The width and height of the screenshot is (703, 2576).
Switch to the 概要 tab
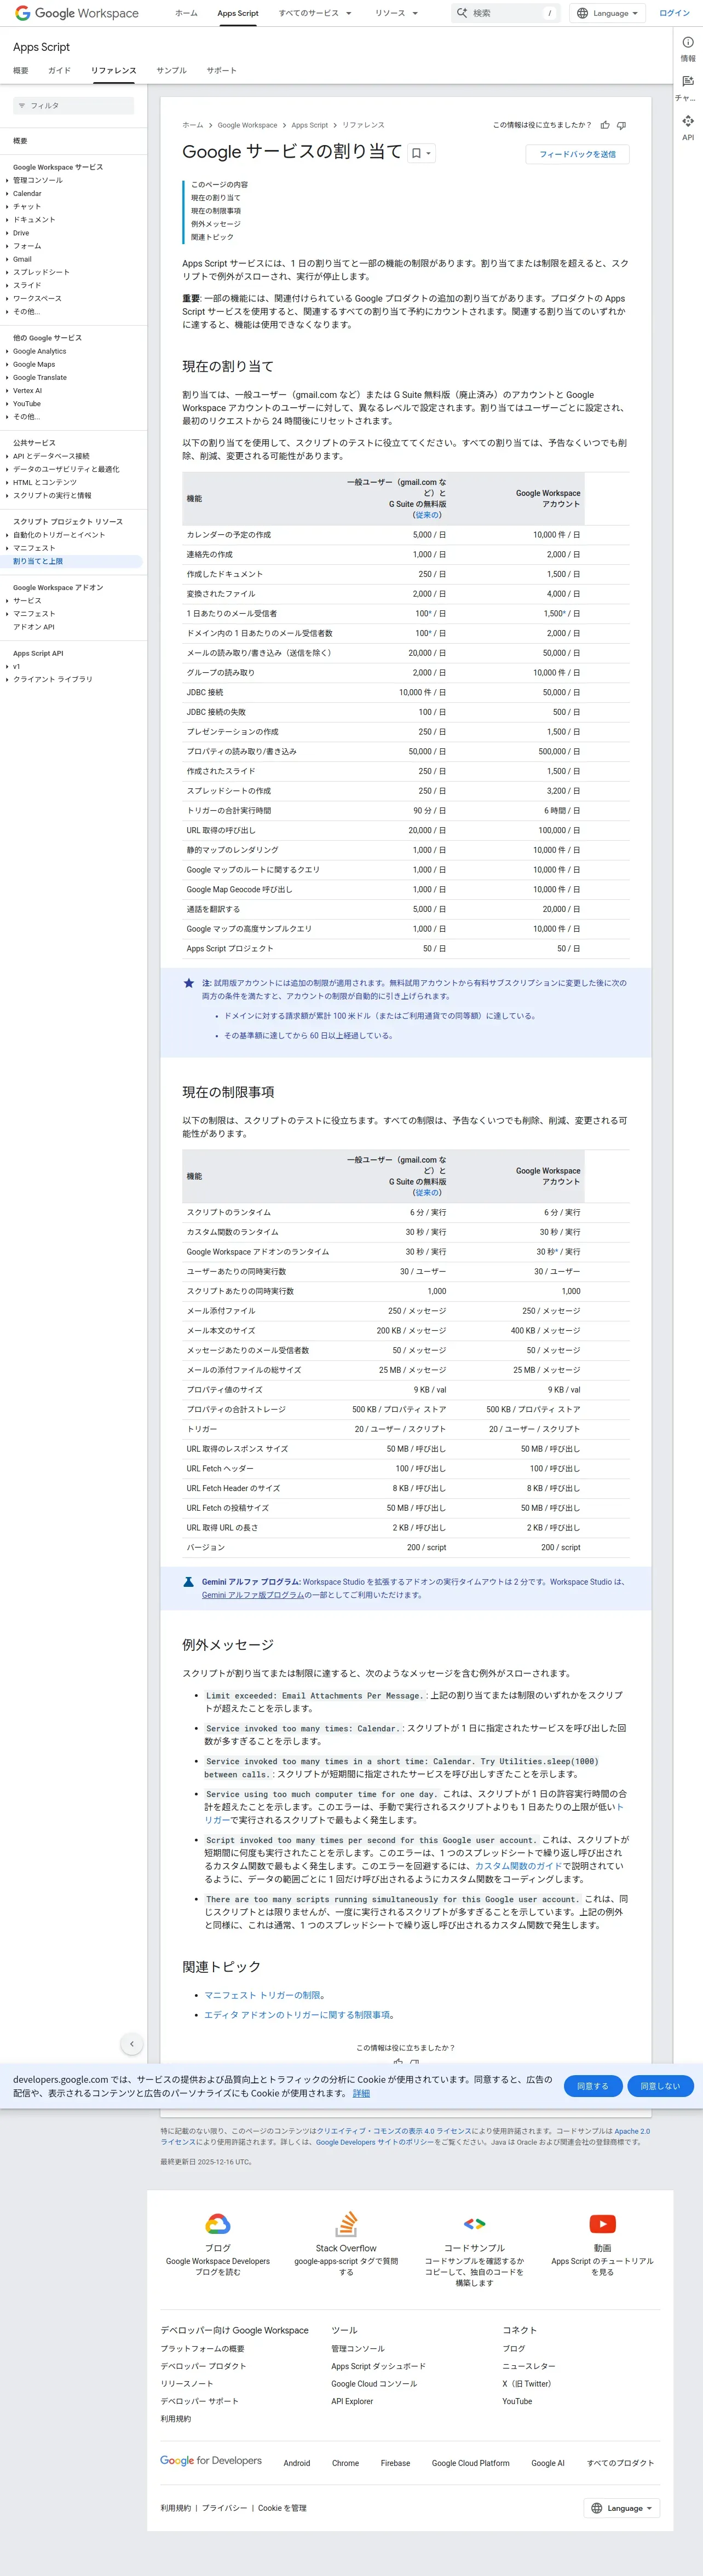click(21, 71)
